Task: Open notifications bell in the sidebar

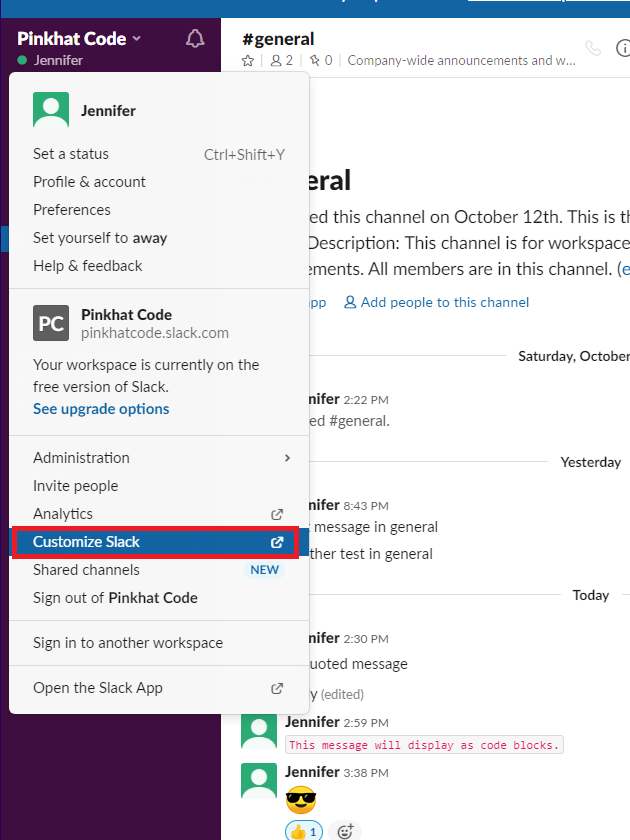Action: click(195, 39)
